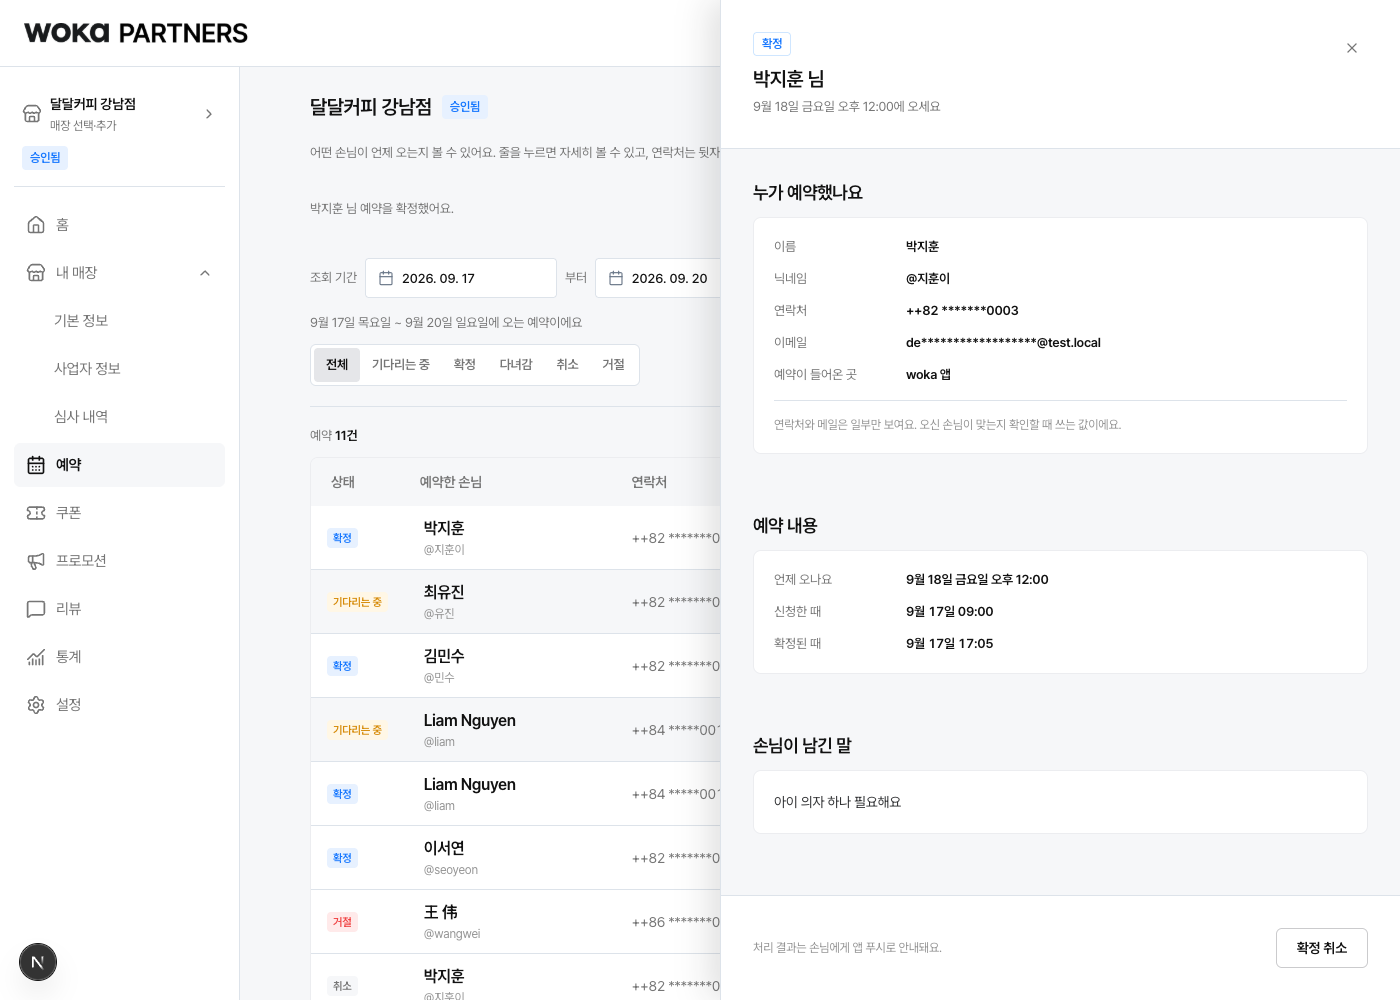The width and height of the screenshot is (1400, 1000).
Task: Click the 확정 취소 button
Action: click(x=1322, y=948)
